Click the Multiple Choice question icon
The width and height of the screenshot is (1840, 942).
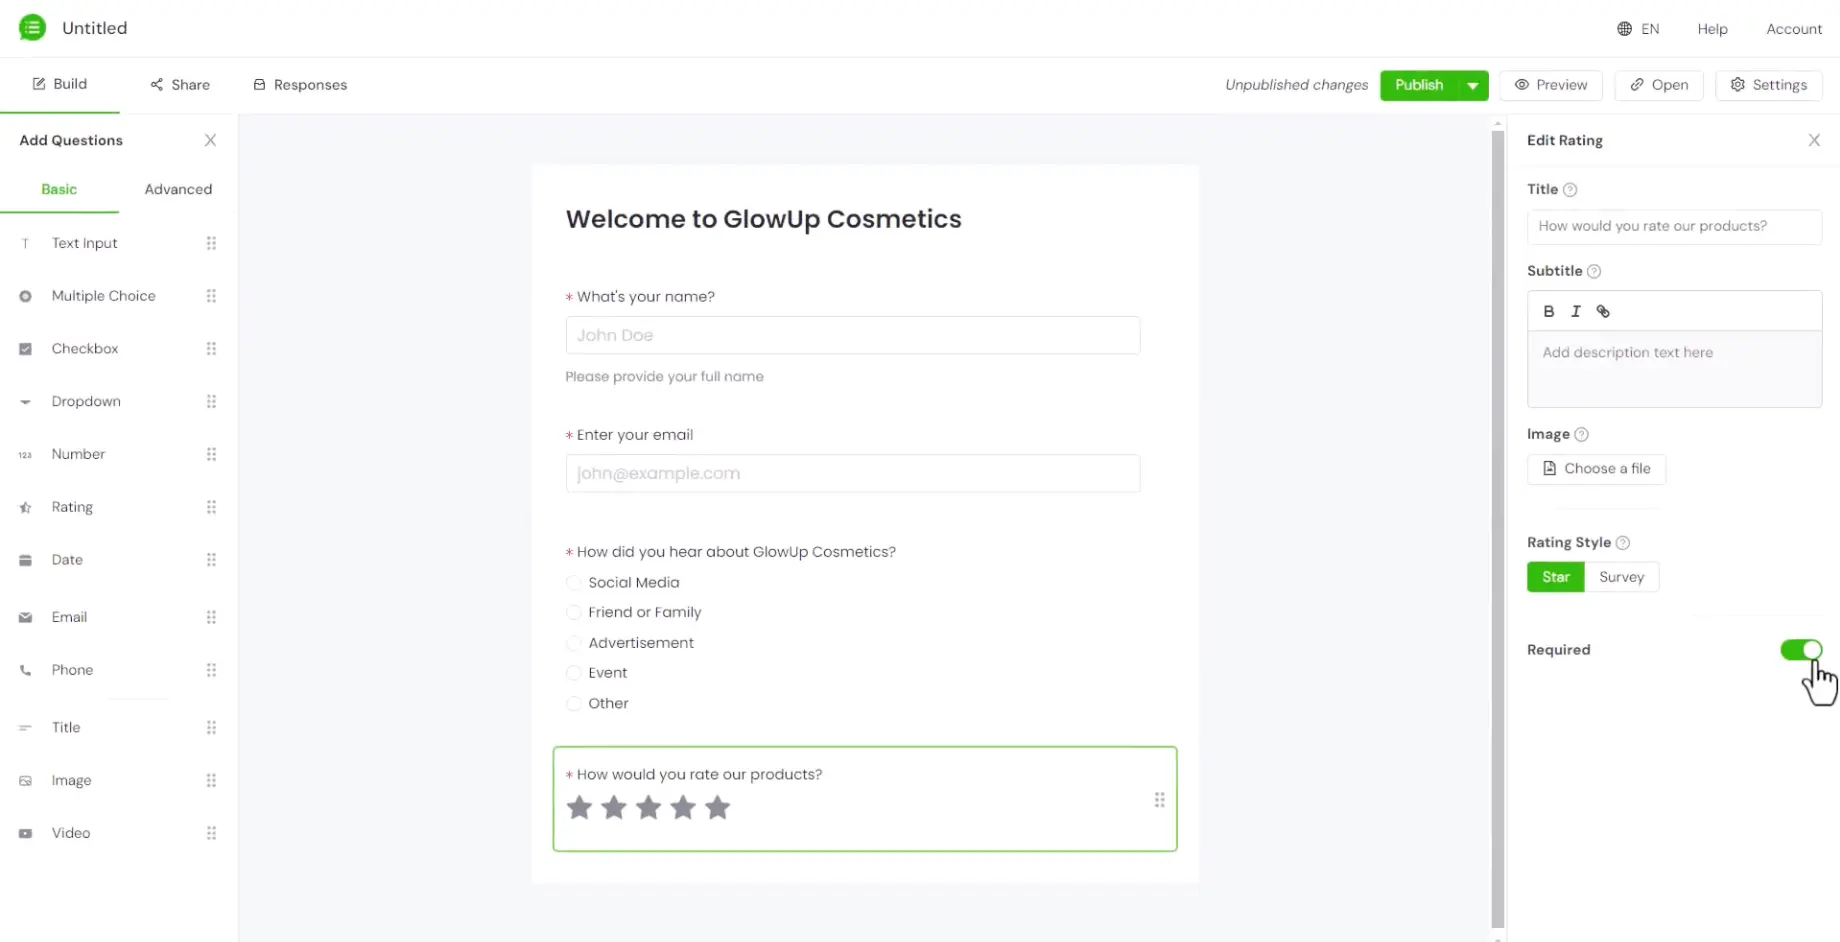[25, 296]
